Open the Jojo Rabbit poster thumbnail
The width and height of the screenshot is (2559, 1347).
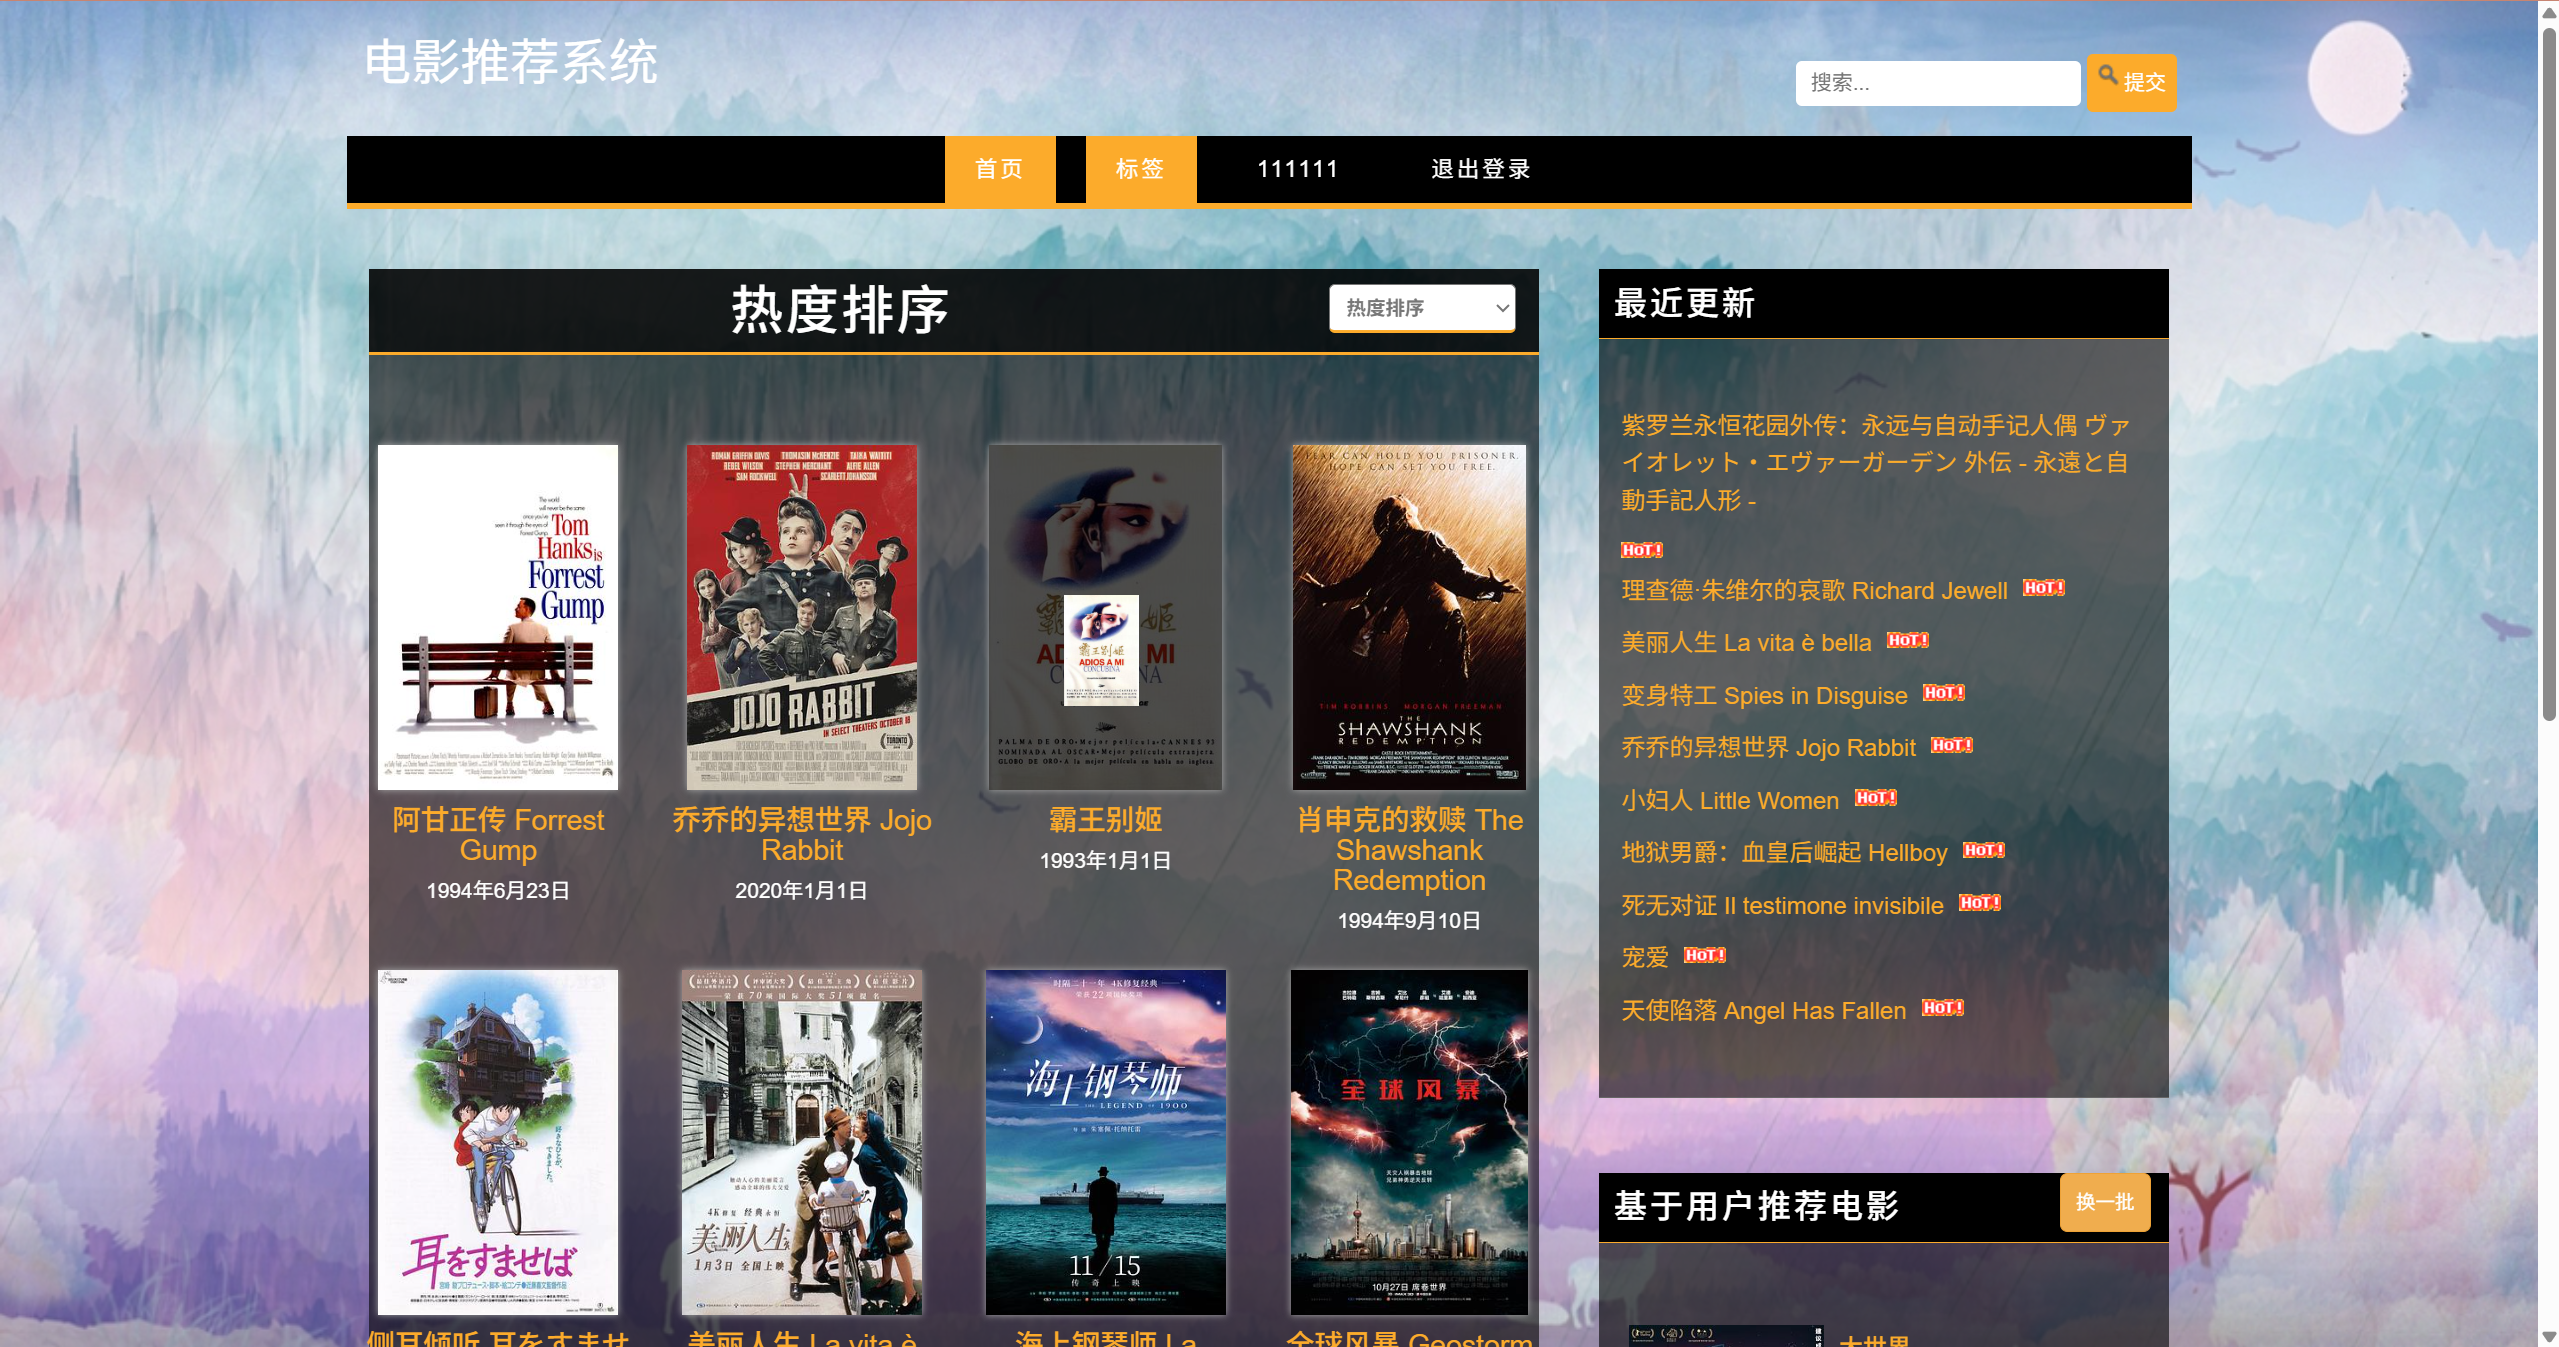[x=801, y=617]
